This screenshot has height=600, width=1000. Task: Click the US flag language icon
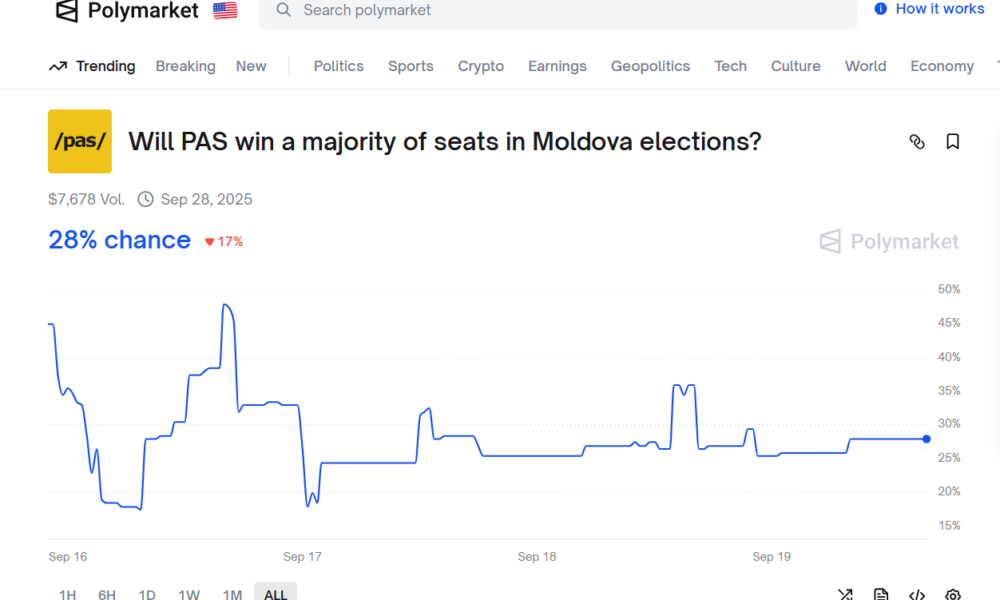coord(225,11)
